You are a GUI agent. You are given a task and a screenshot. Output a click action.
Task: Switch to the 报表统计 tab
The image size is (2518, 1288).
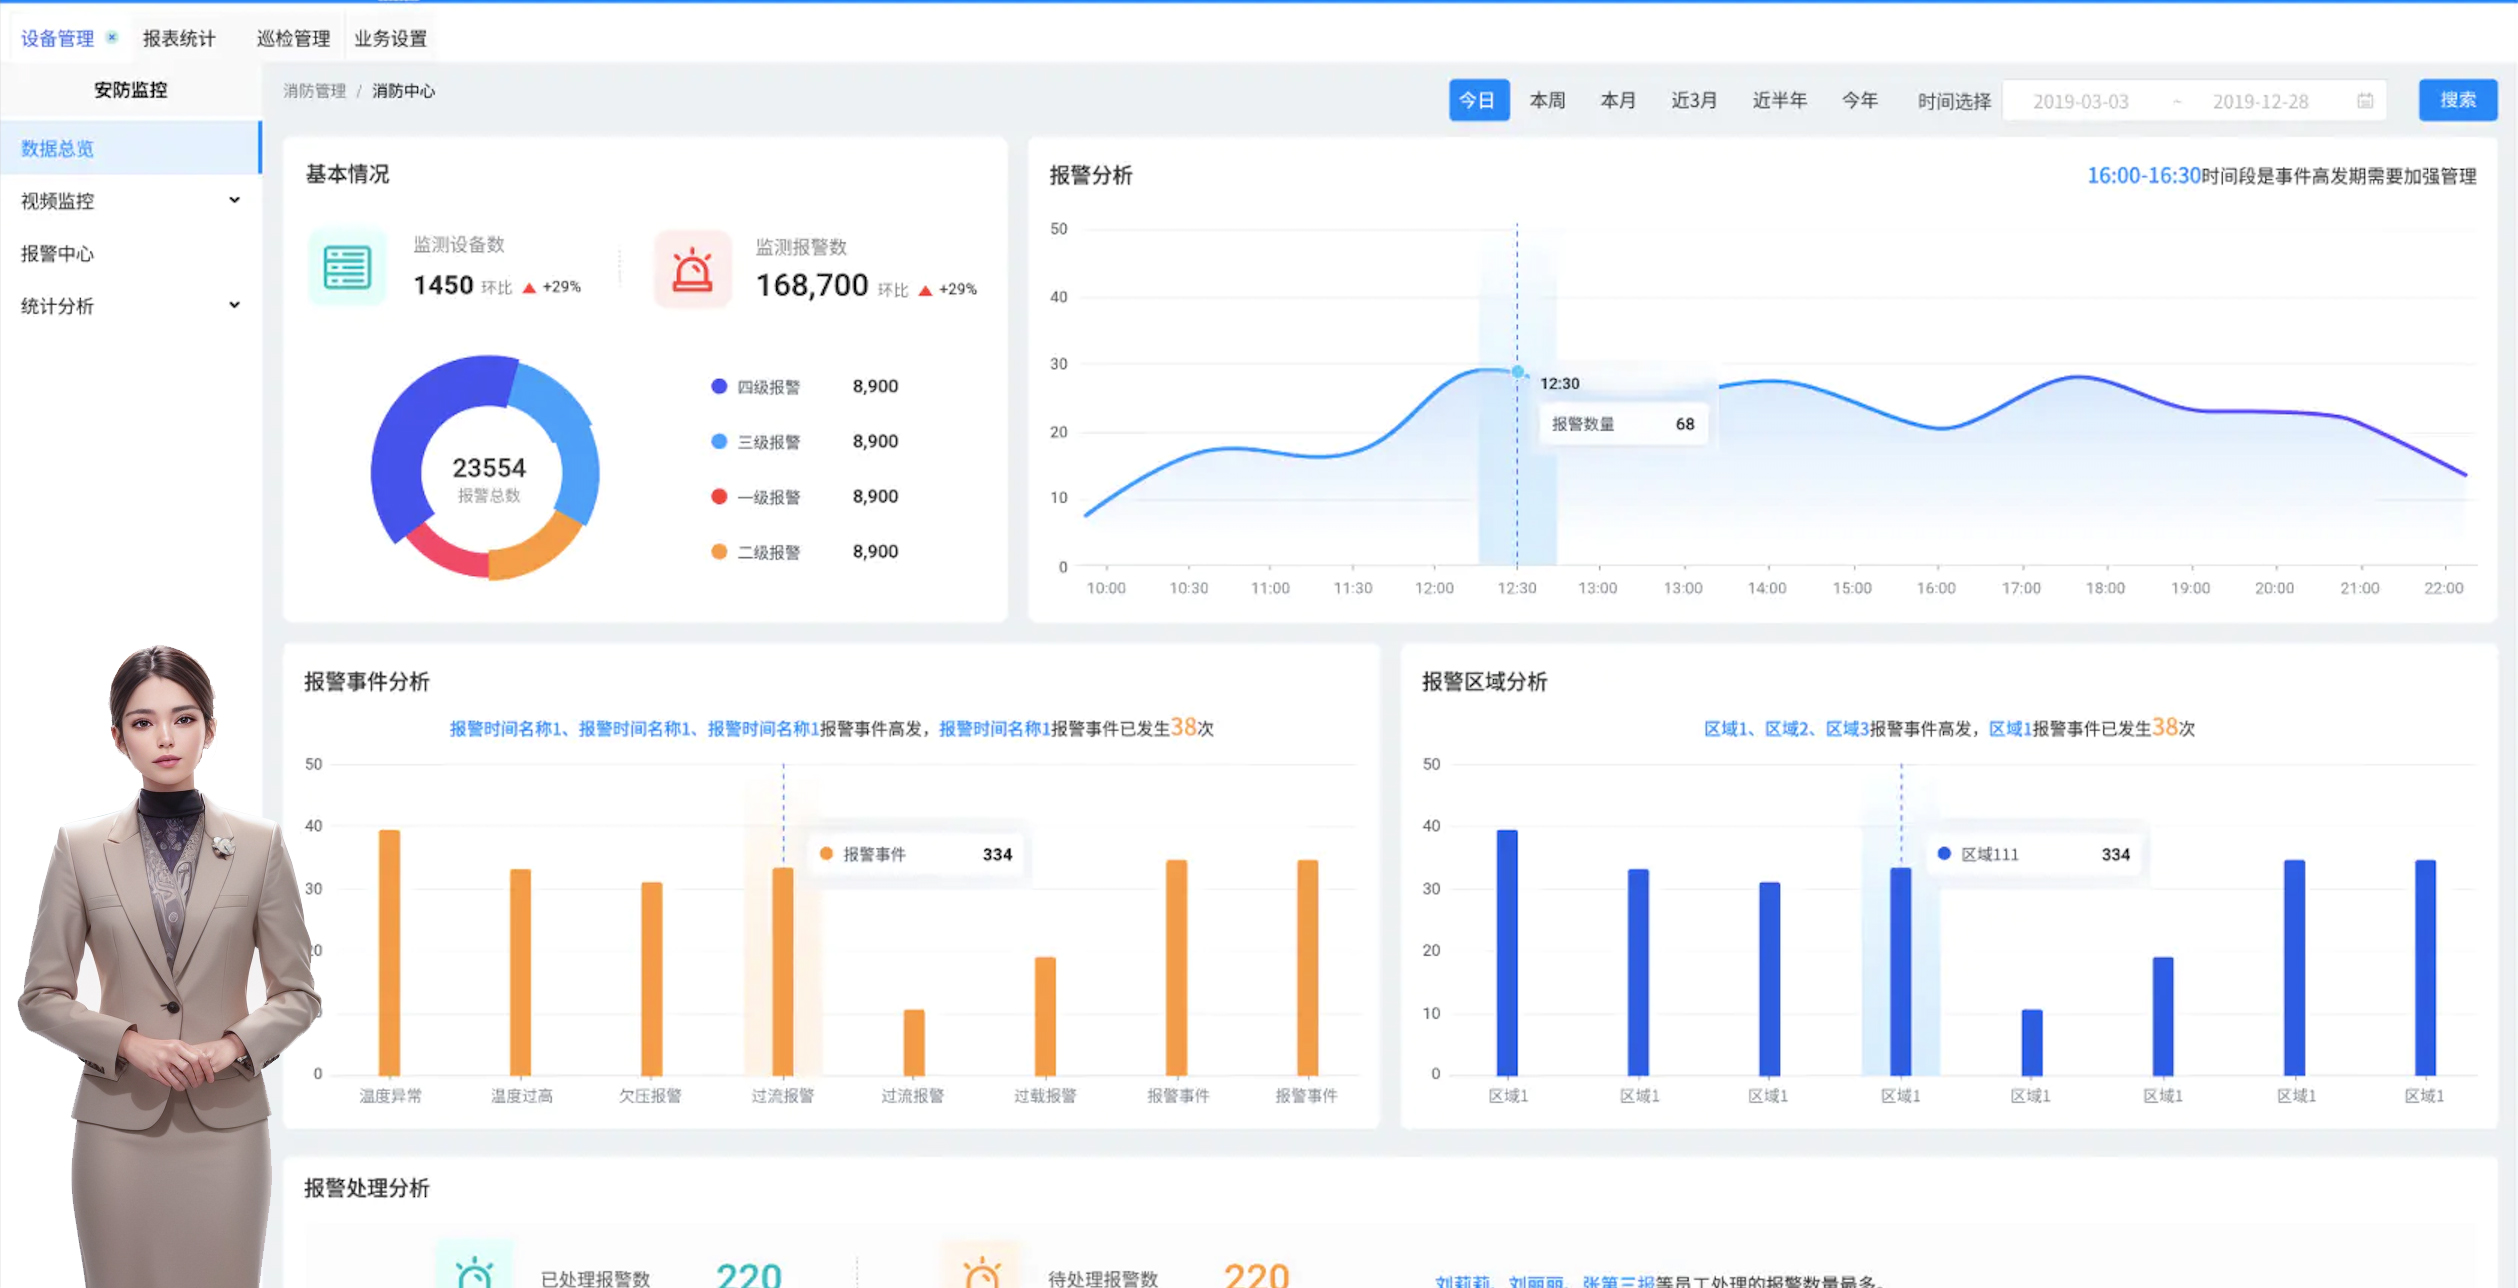pos(179,38)
